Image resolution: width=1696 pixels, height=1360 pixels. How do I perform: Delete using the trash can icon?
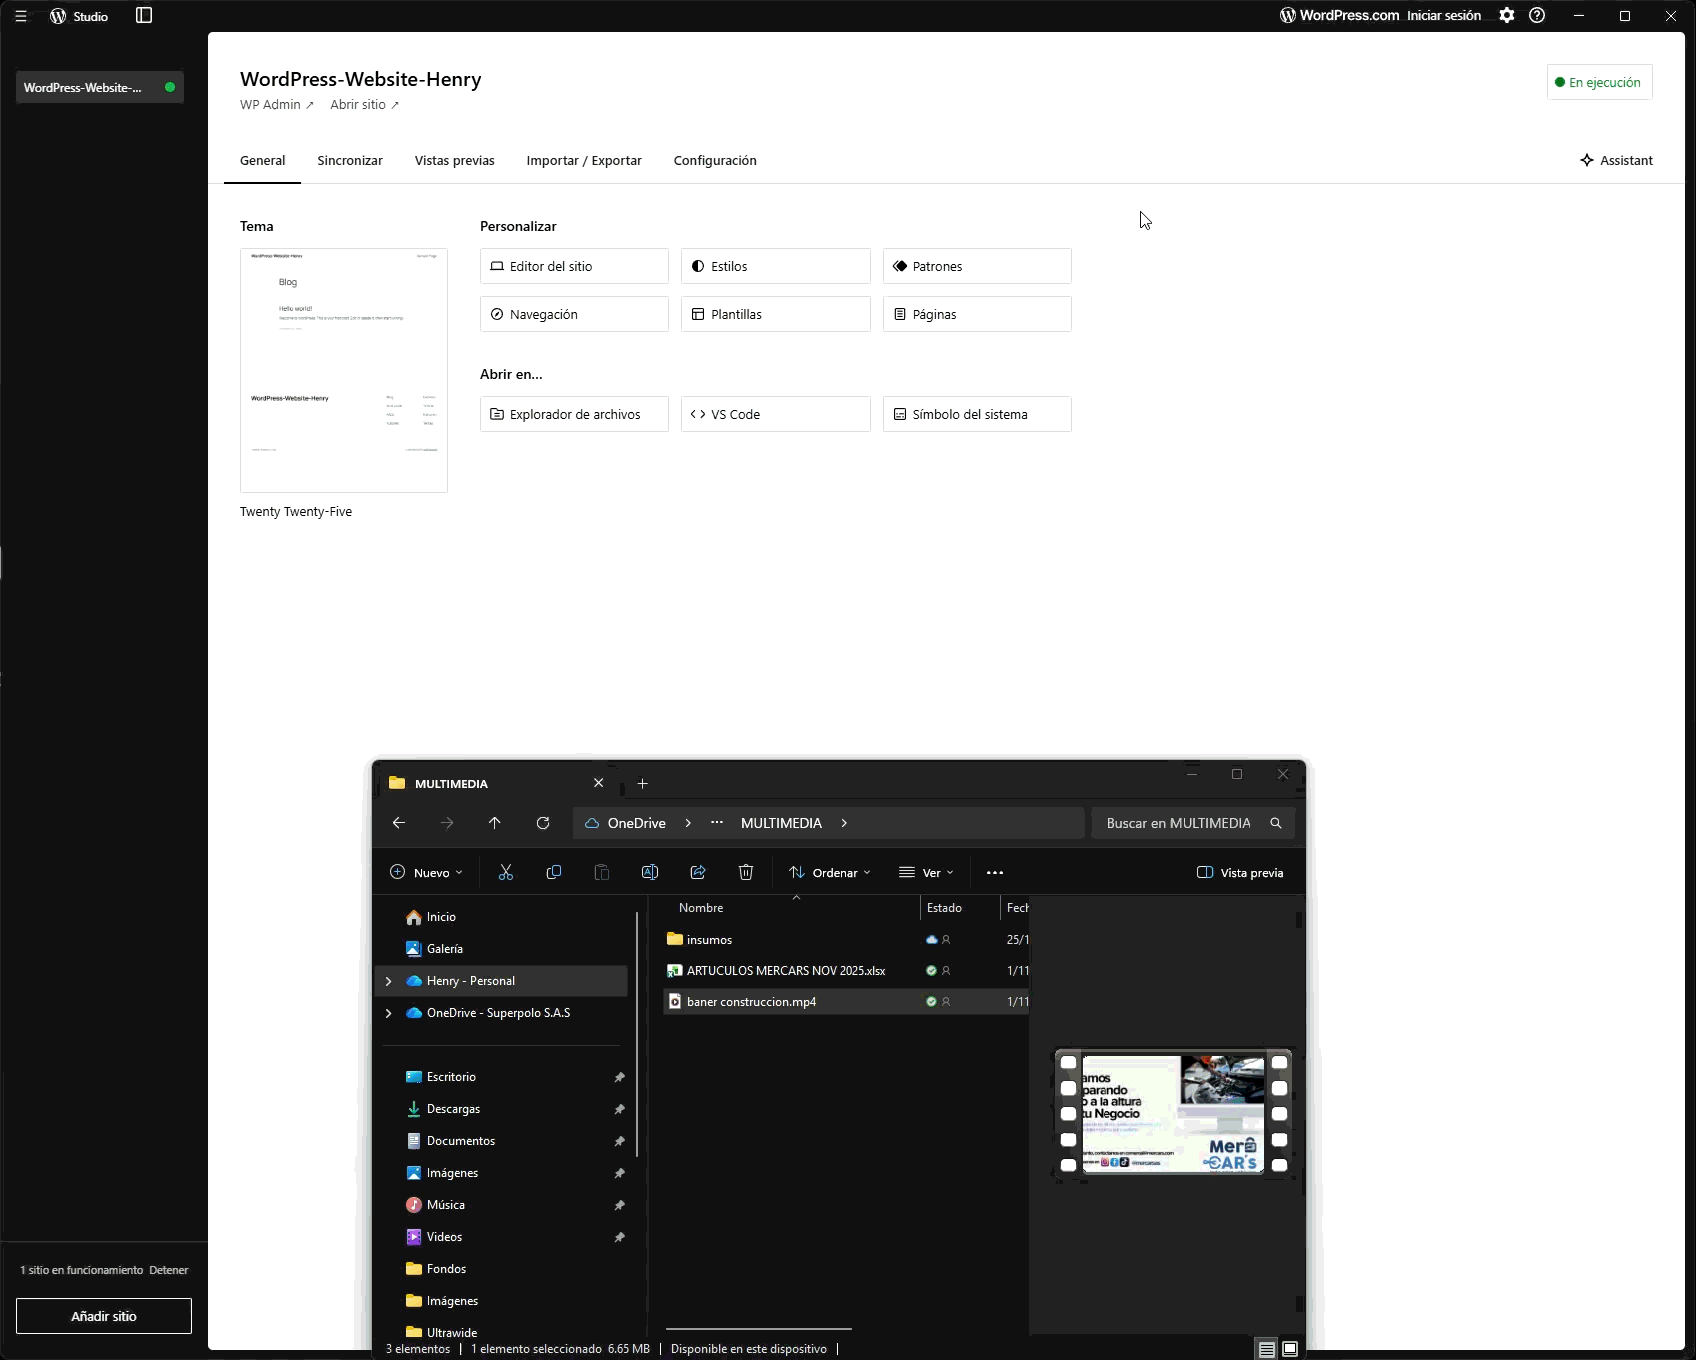pyautogui.click(x=746, y=873)
